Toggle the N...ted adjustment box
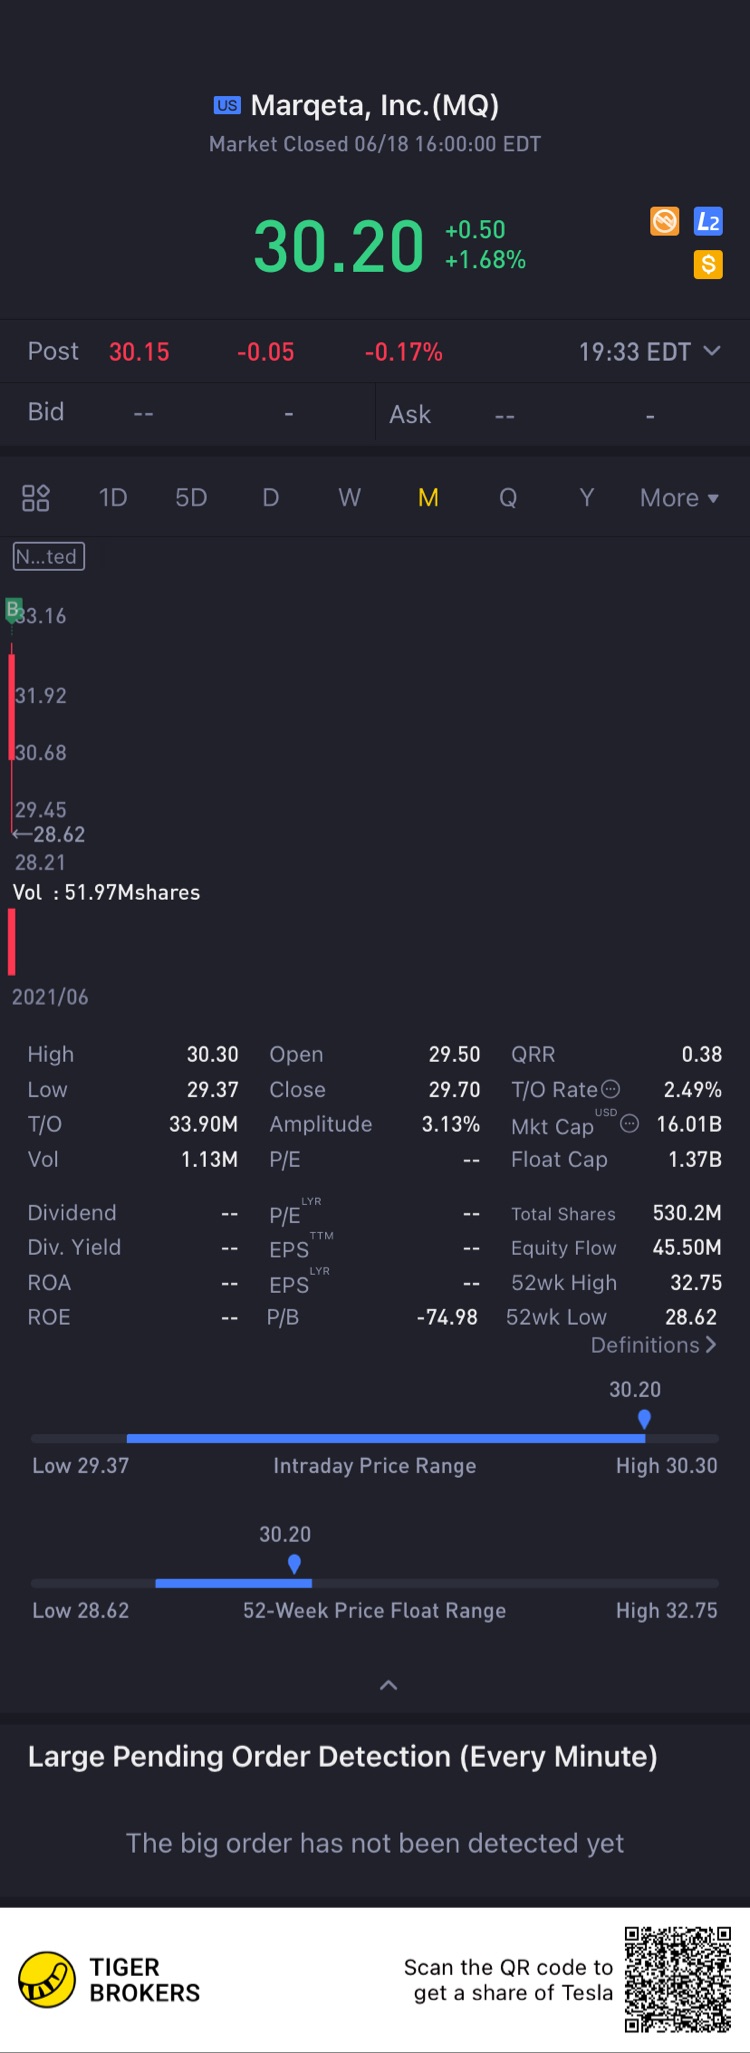The height and width of the screenshot is (2053, 750). point(48,556)
